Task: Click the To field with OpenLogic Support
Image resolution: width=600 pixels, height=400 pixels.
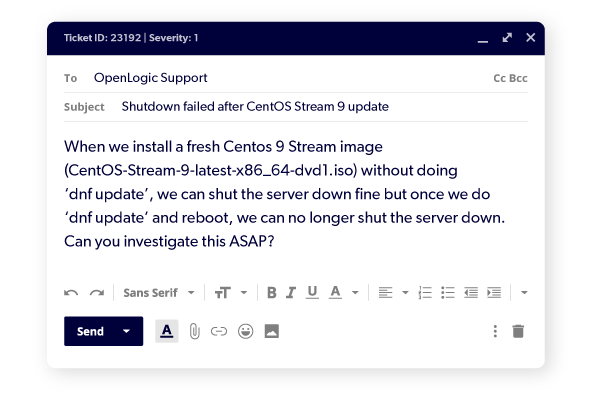Action: (296, 78)
